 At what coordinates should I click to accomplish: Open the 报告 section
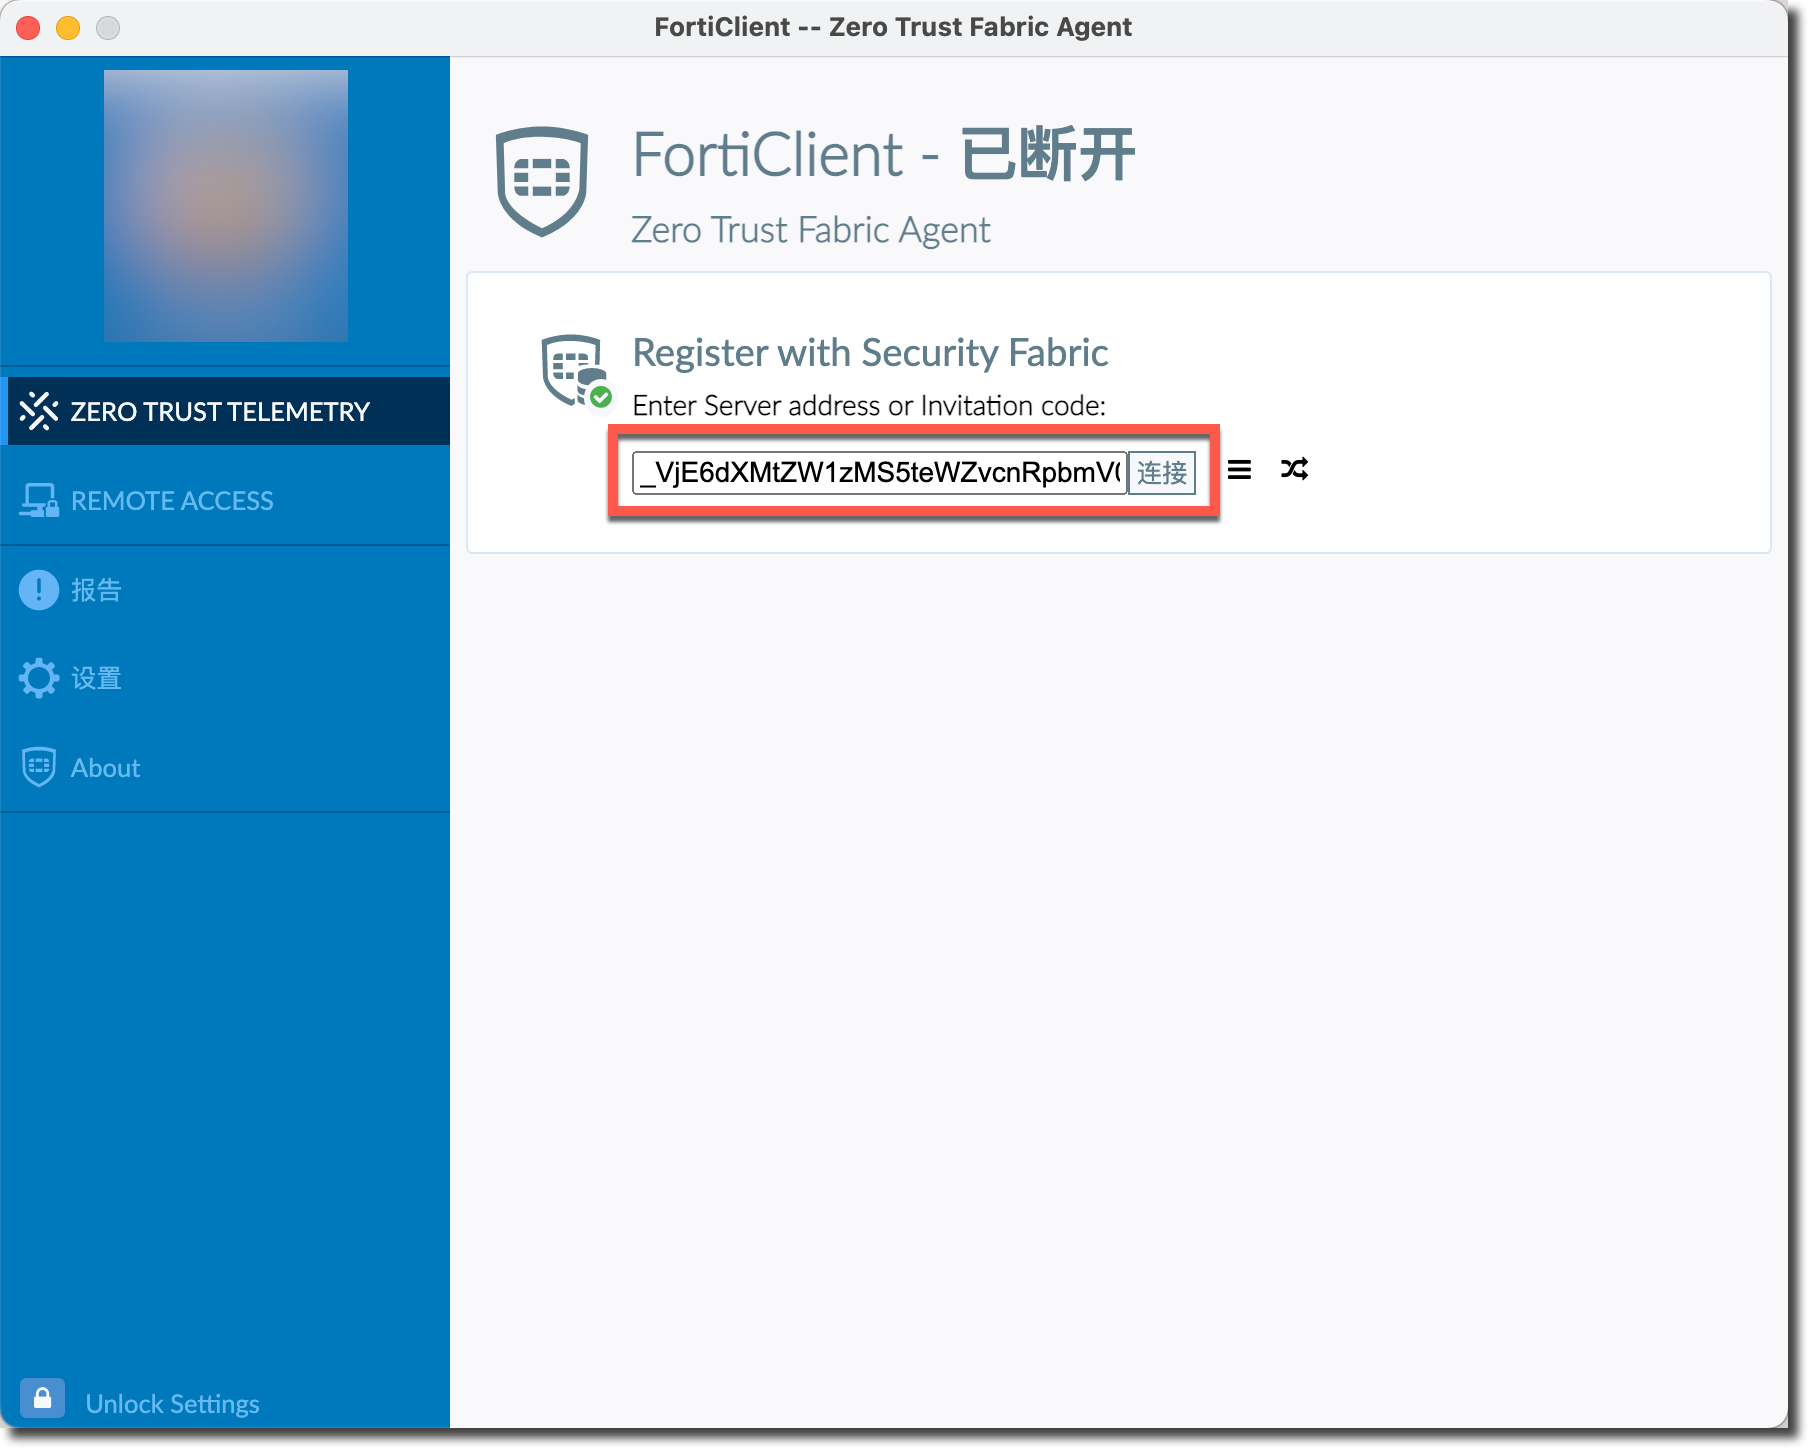pyautogui.click(x=96, y=590)
